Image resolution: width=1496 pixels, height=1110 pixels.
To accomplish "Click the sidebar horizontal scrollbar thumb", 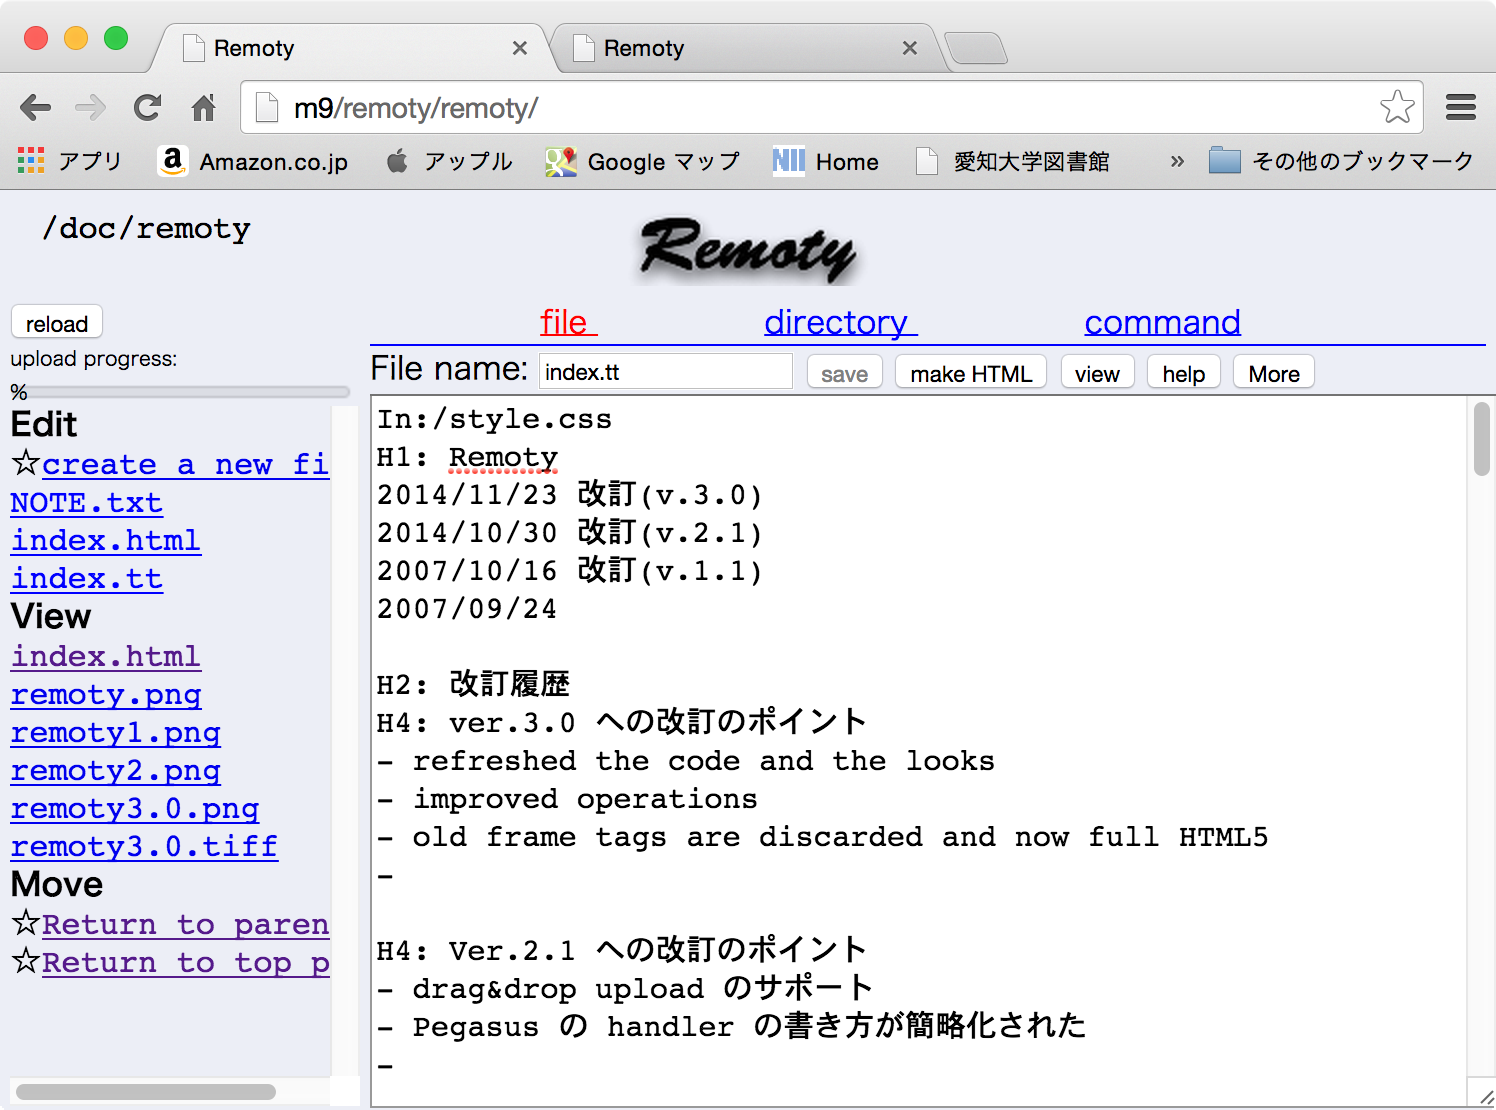I will coord(146,1092).
